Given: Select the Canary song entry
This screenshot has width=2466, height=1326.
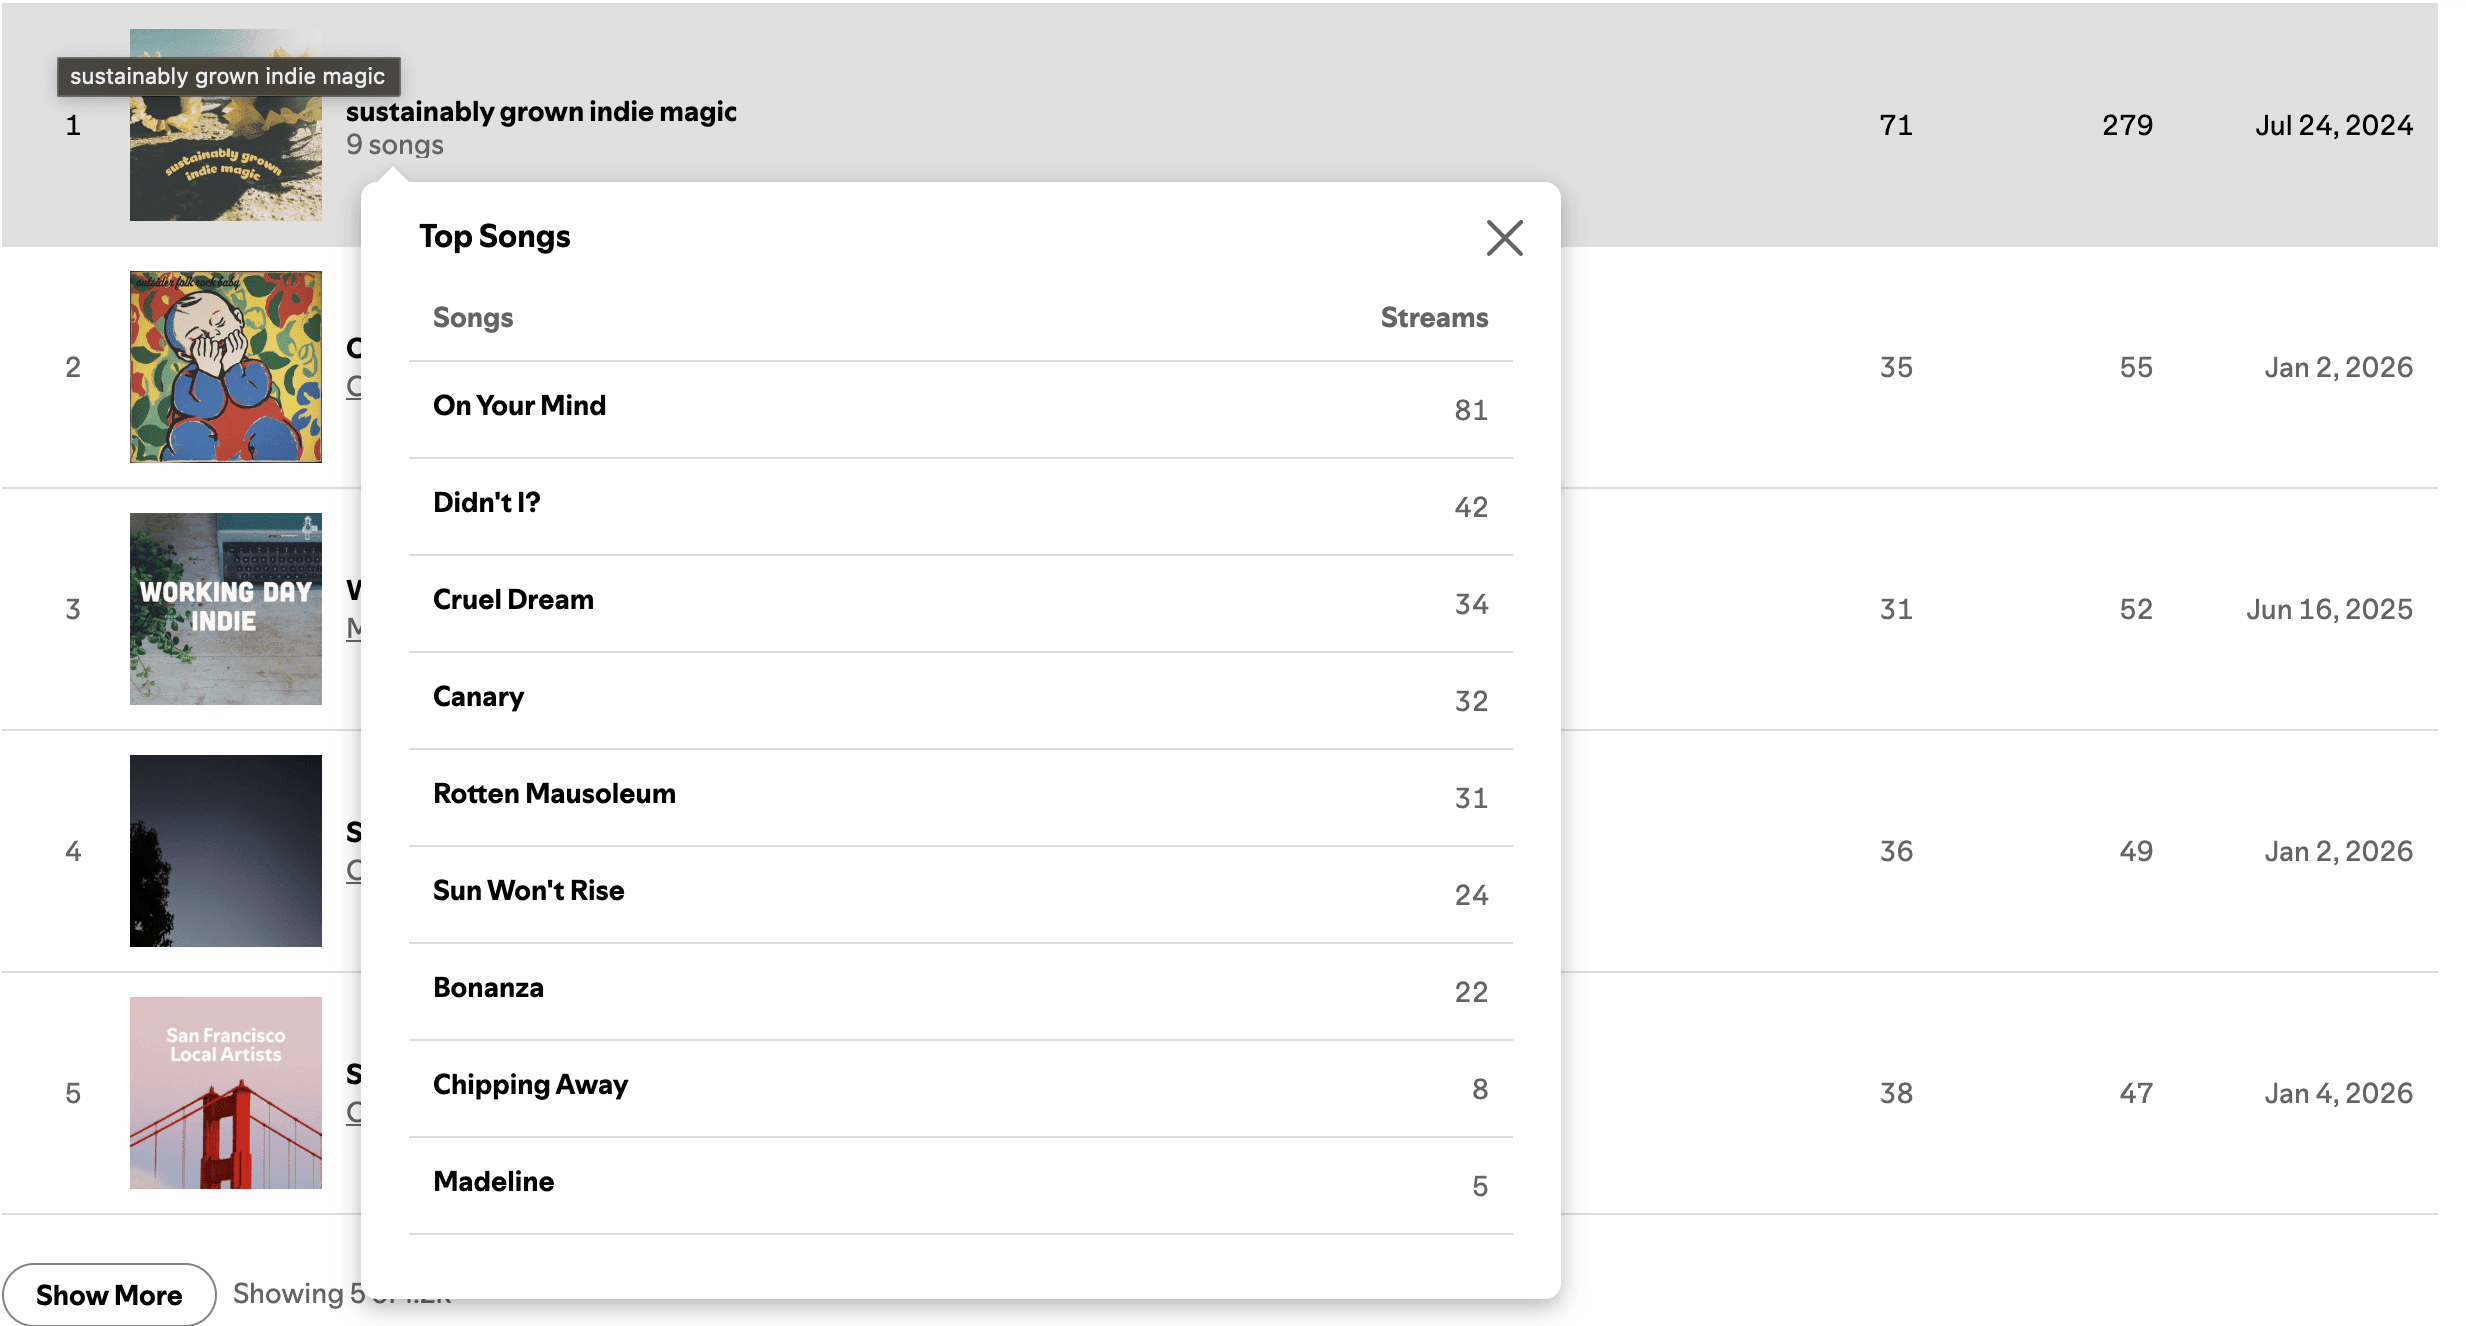Looking at the screenshot, I should (x=478, y=697).
